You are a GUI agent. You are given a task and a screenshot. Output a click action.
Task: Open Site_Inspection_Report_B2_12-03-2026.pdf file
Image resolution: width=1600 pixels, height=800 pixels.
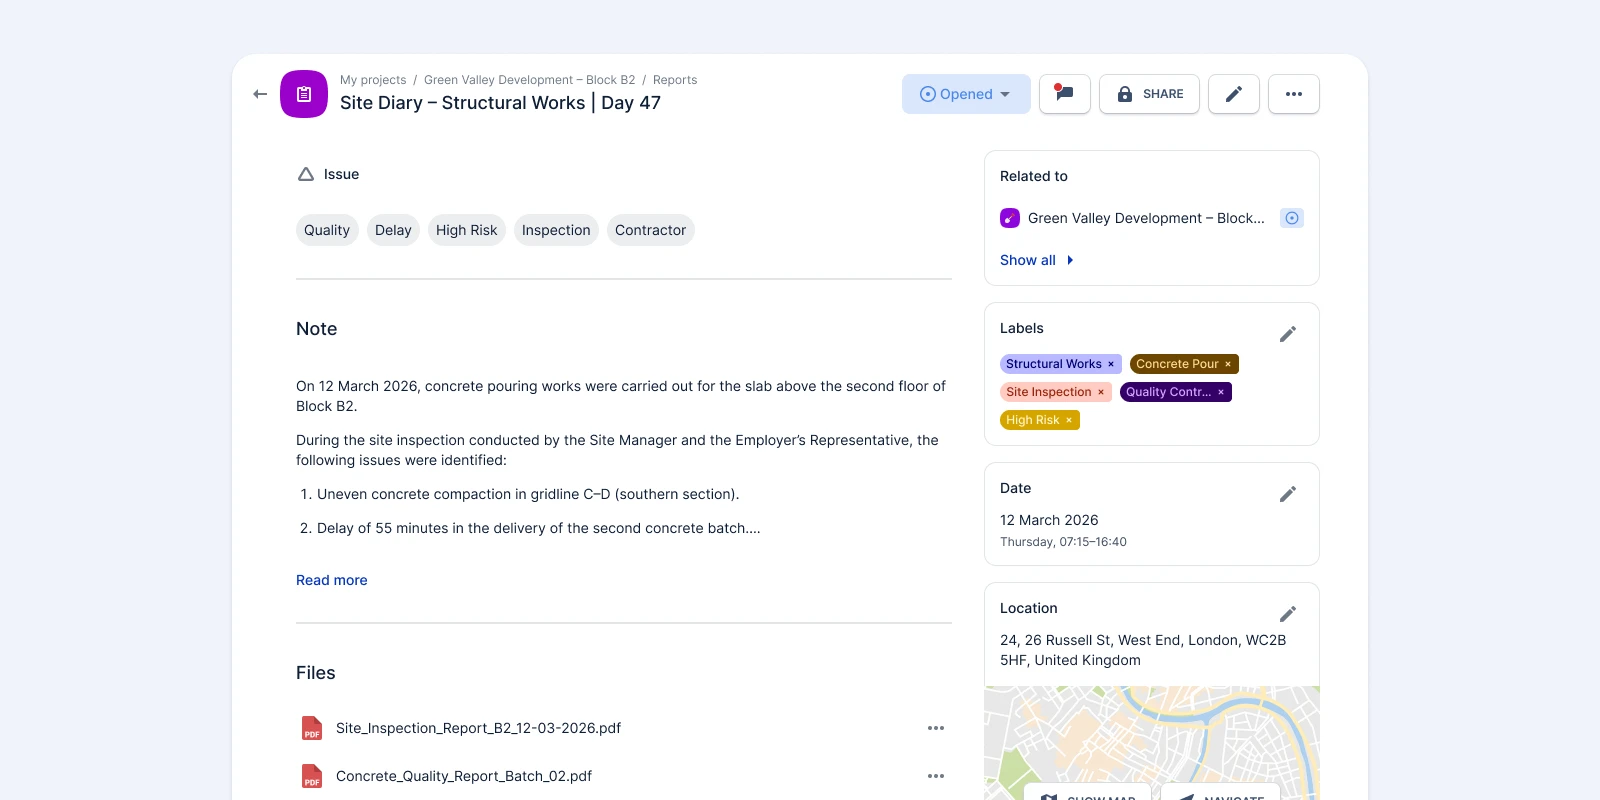[478, 728]
